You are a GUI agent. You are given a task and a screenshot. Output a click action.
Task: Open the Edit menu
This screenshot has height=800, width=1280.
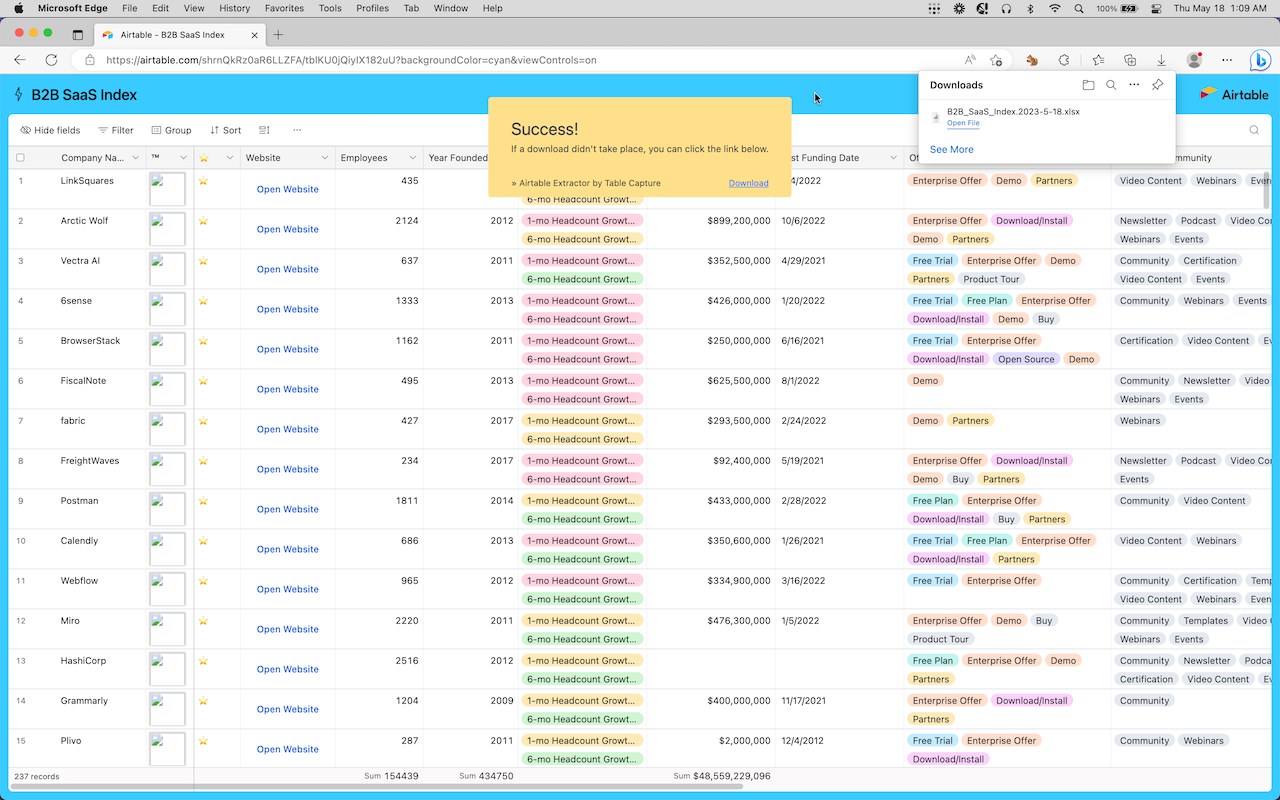160,8
